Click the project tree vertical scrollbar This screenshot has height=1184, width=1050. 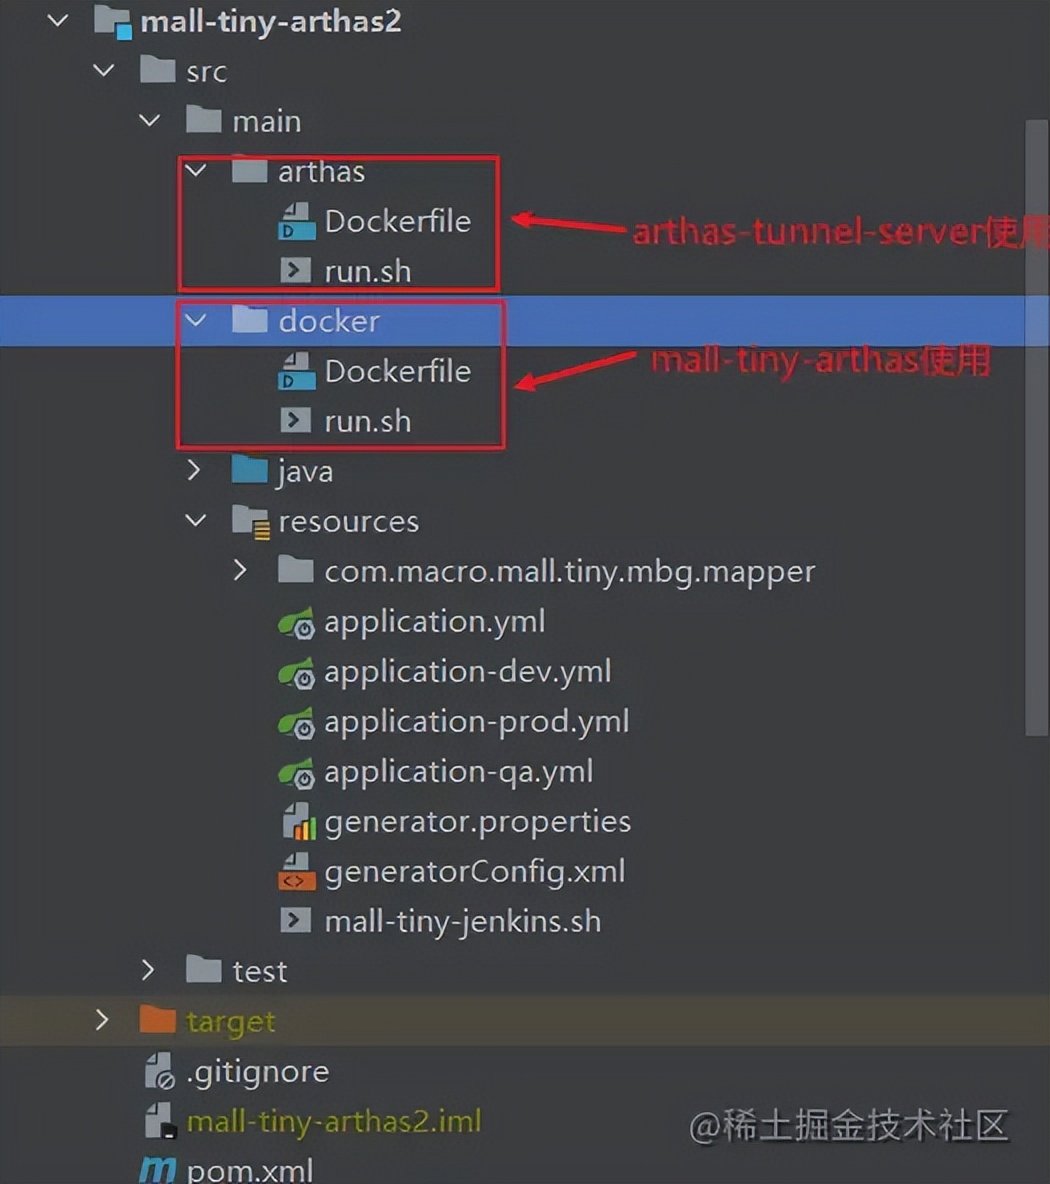tap(1036, 427)
